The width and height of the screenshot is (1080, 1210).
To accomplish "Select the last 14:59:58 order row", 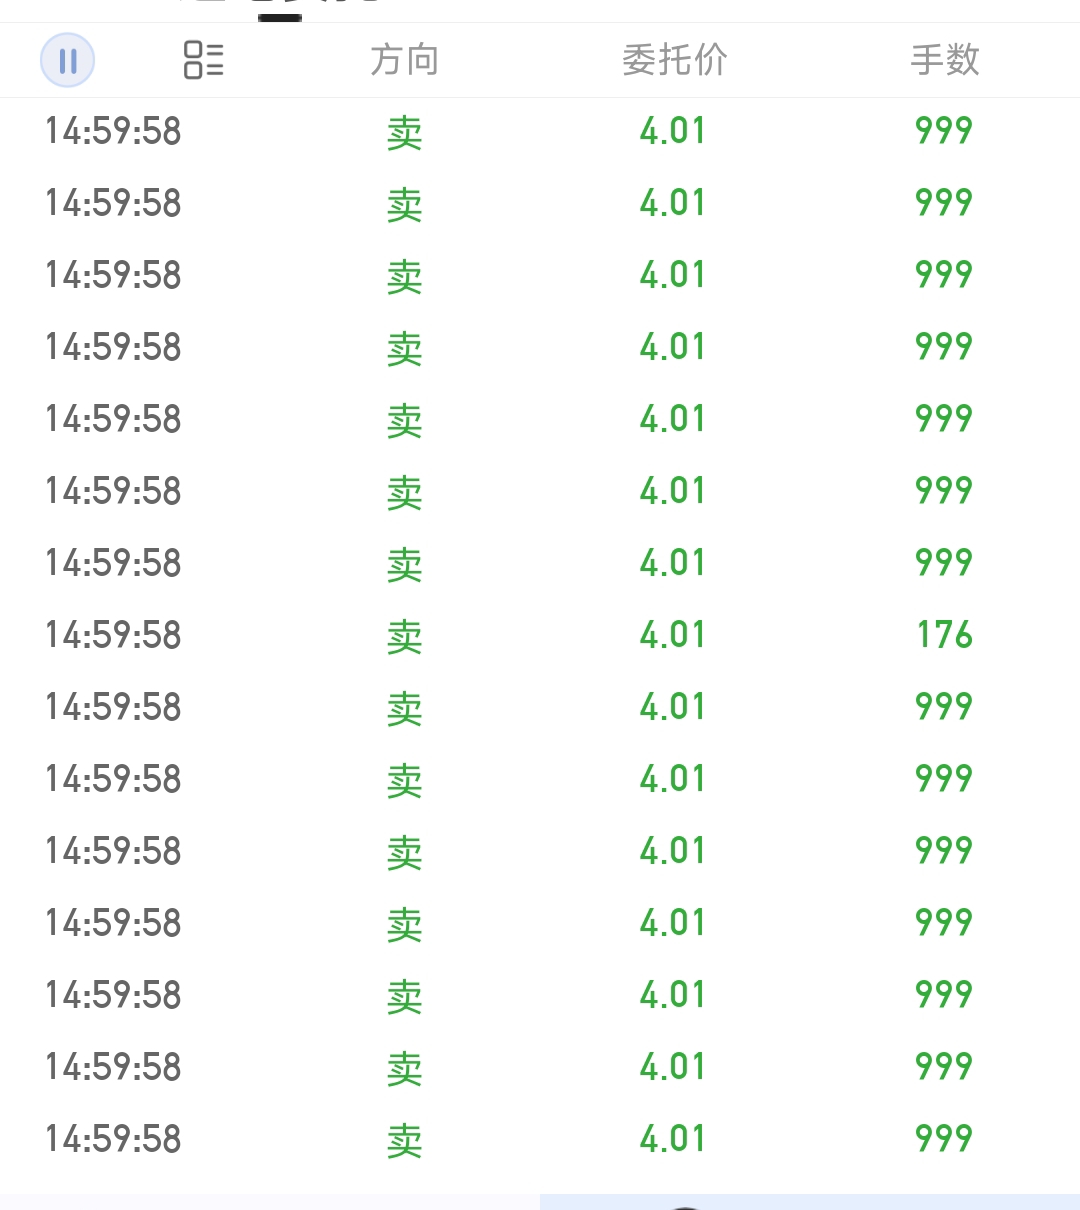I will point(540,1139).
